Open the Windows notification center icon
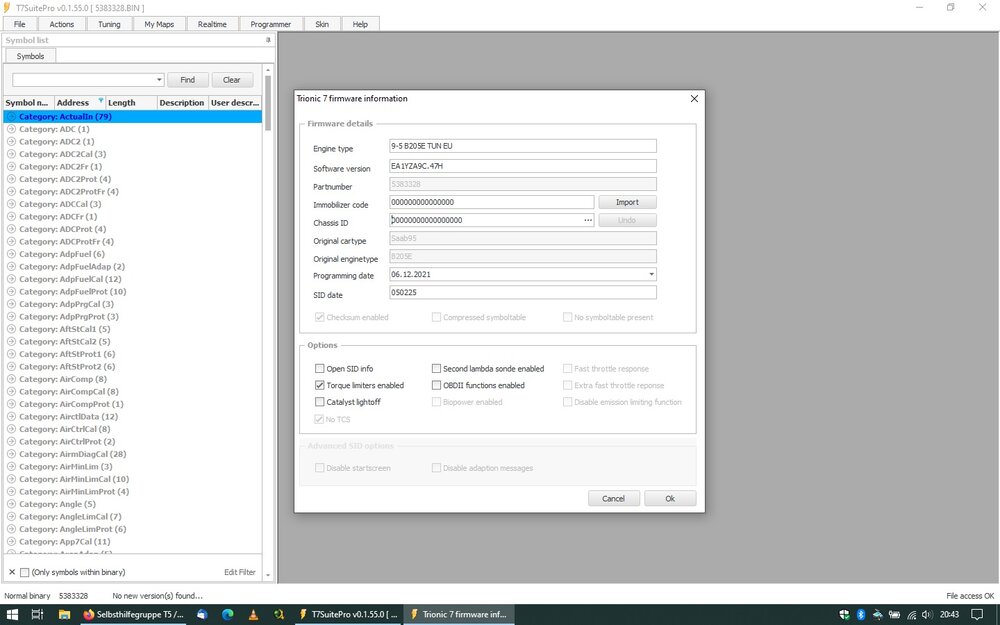1000x625 pixels. (x=977, y=615)
